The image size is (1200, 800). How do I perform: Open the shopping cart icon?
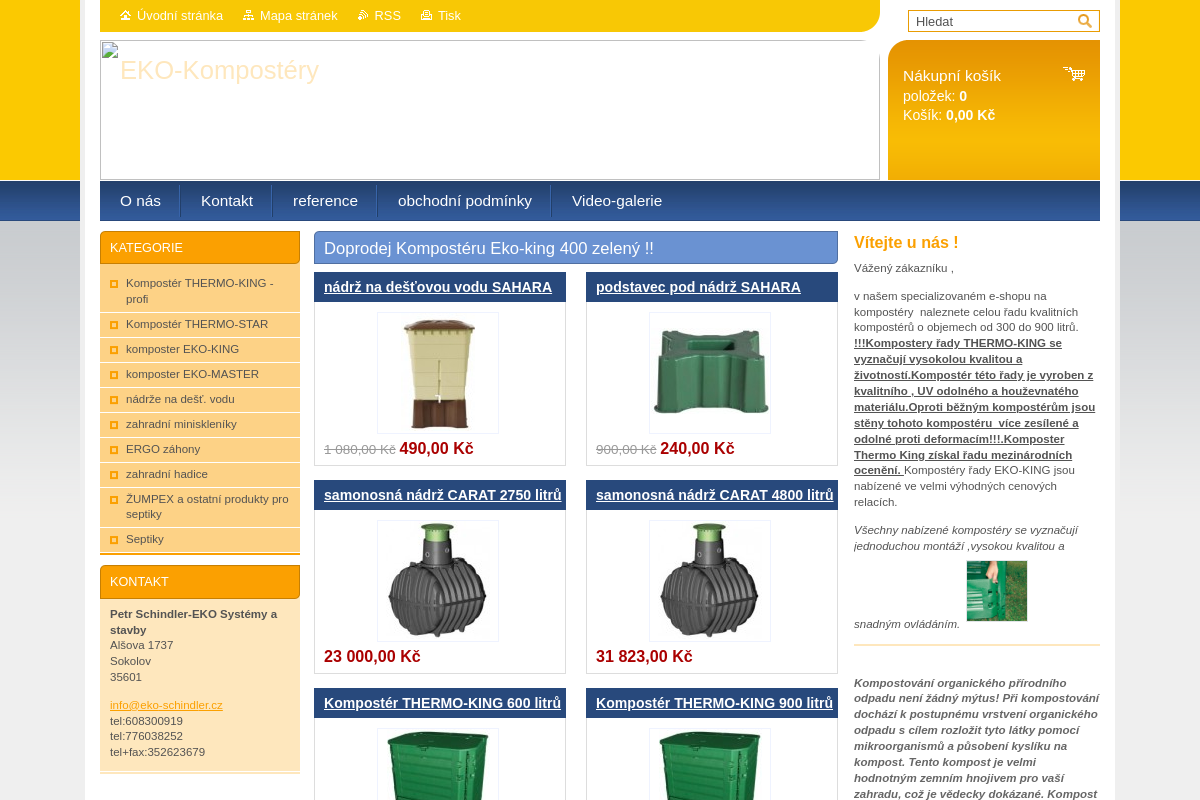[1074, 74]
